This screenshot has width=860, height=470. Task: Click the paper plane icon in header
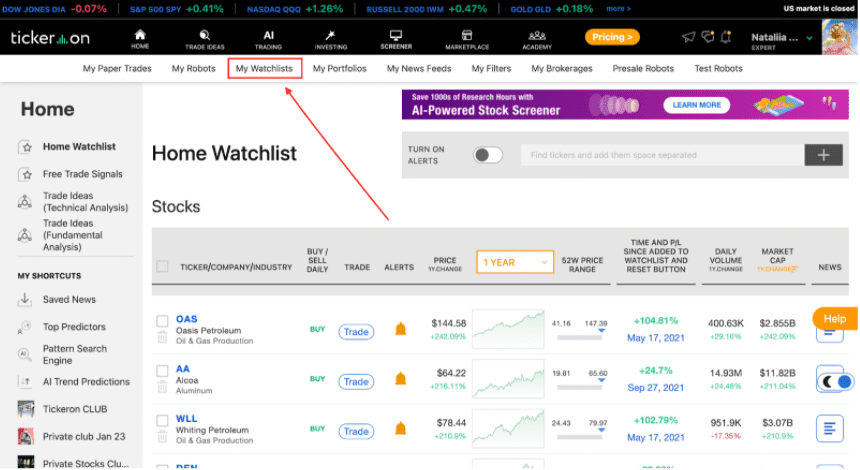688,37
